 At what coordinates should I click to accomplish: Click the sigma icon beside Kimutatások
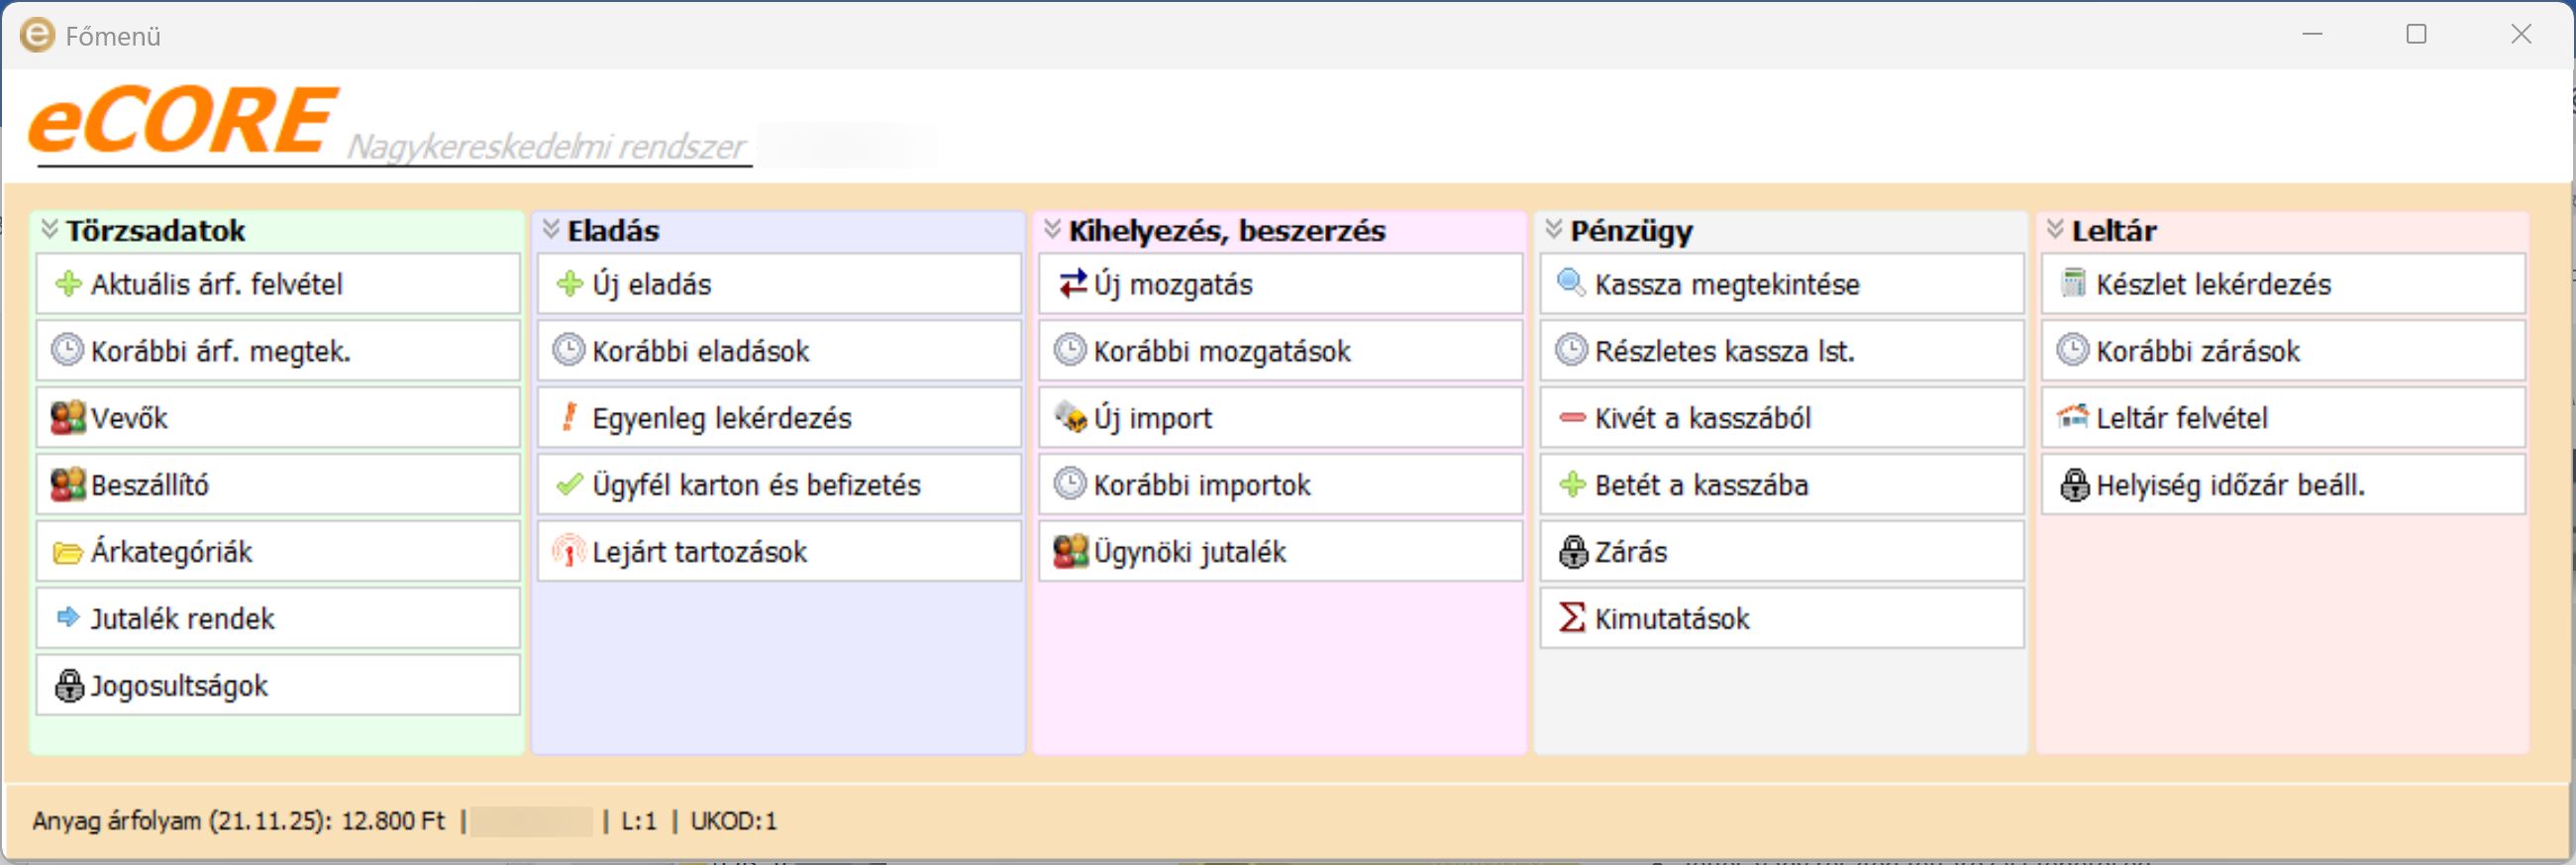1572,618
